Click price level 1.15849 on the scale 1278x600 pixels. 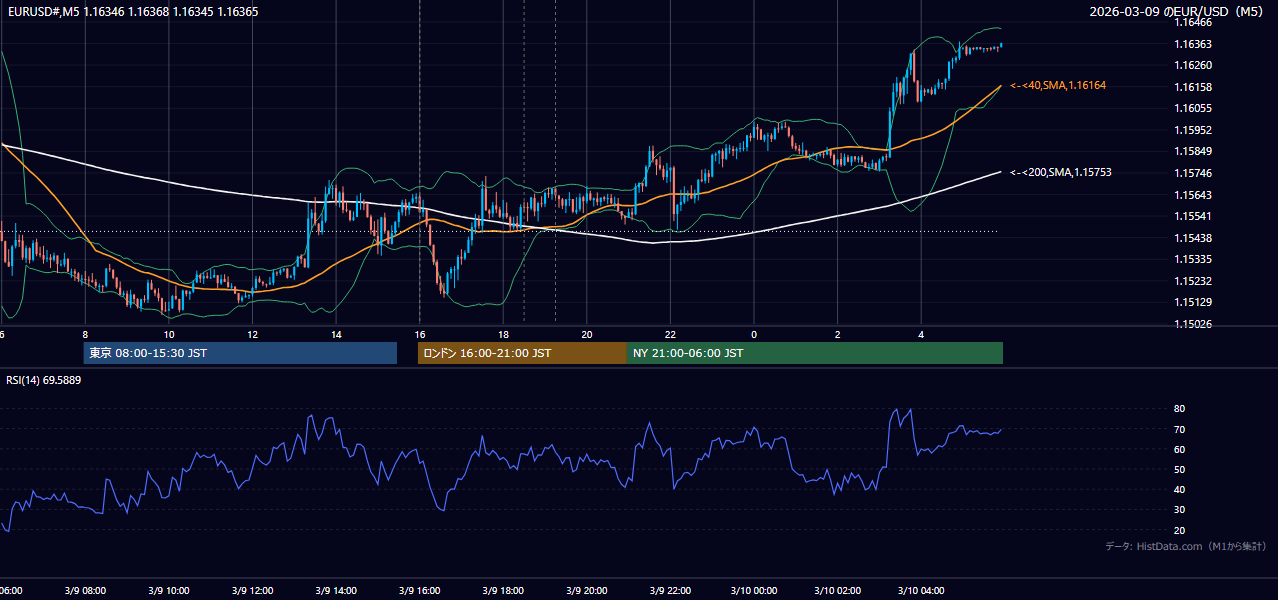(x=1193, y=152)
